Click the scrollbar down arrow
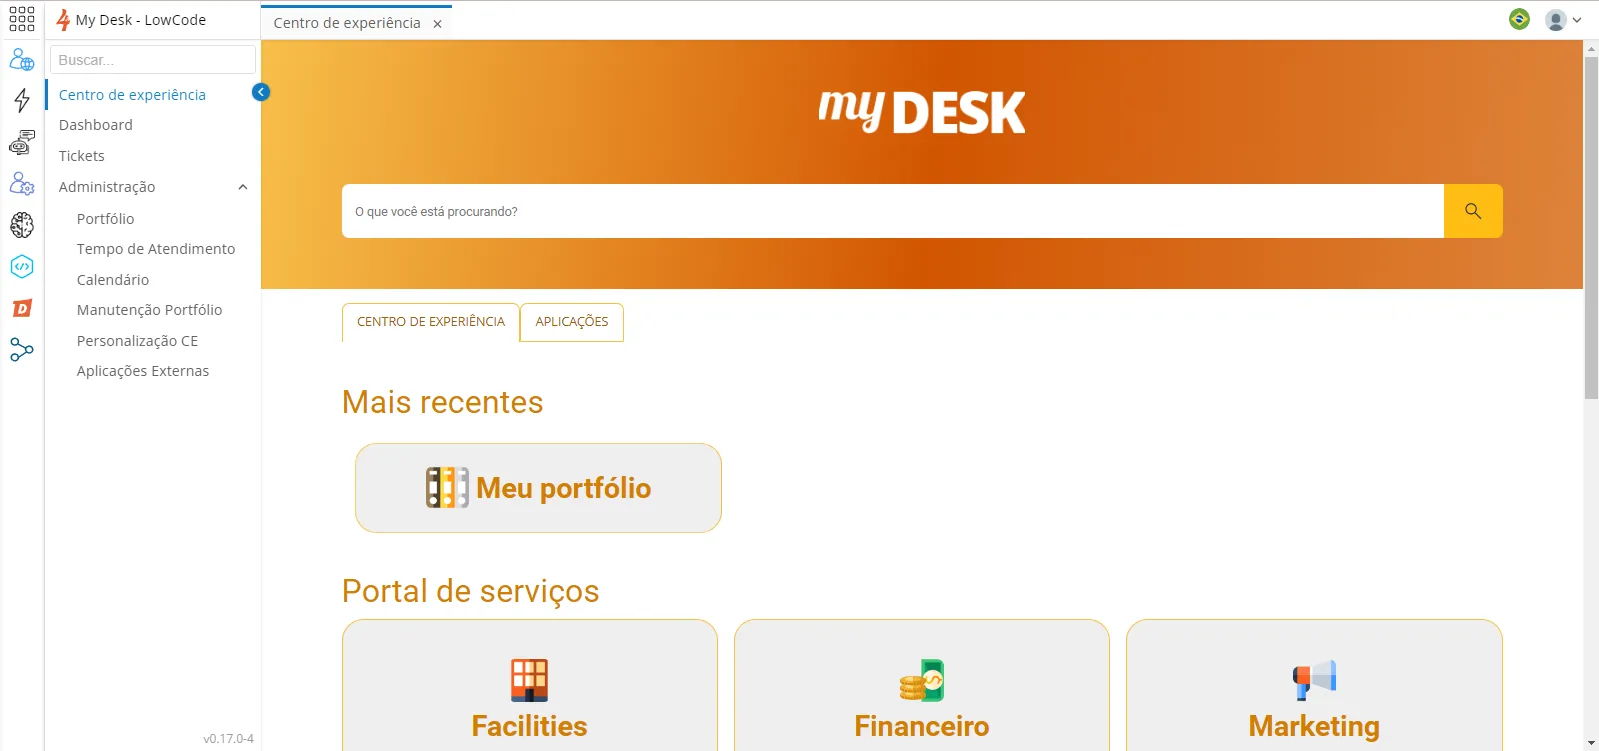 point(1591,743)
